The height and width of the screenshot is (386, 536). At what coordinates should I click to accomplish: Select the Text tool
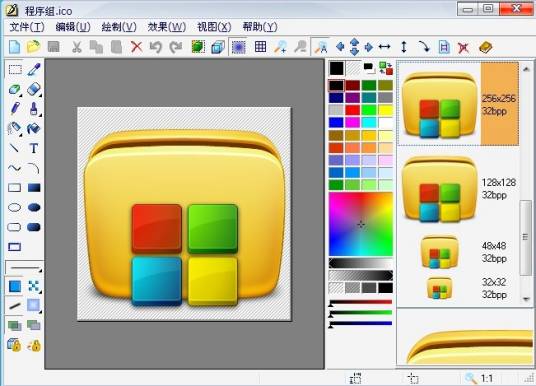click(x=34, y=148)
